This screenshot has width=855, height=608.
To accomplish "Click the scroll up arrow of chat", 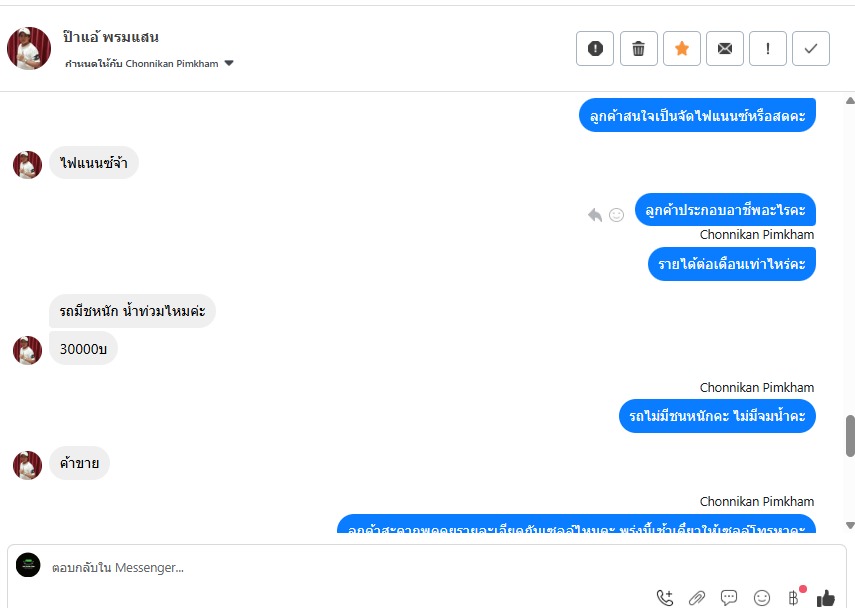I will pyautogui.click(x=850, y=100).
